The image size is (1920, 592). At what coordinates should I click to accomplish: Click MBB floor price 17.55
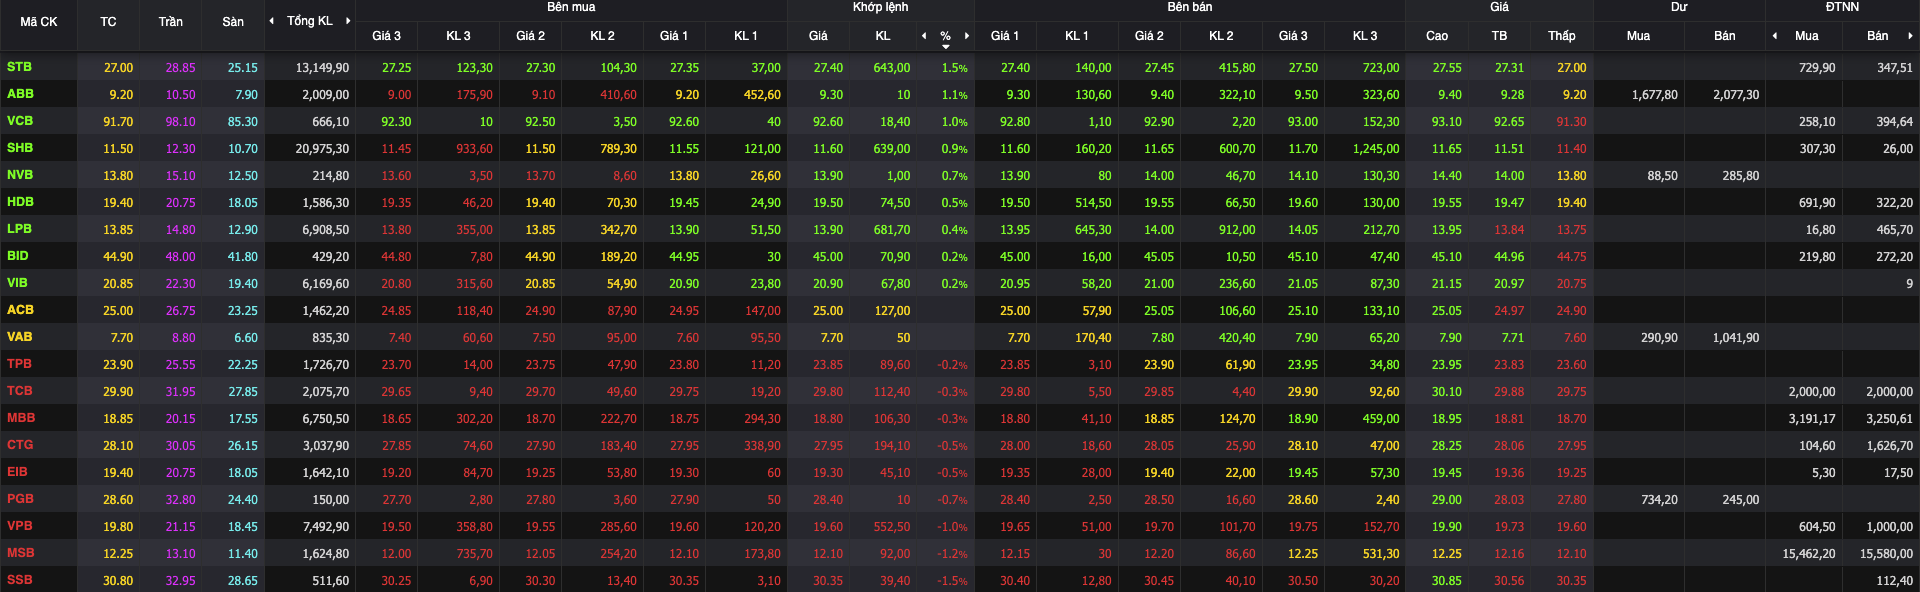pyautogui.click(x=243, y=419)
